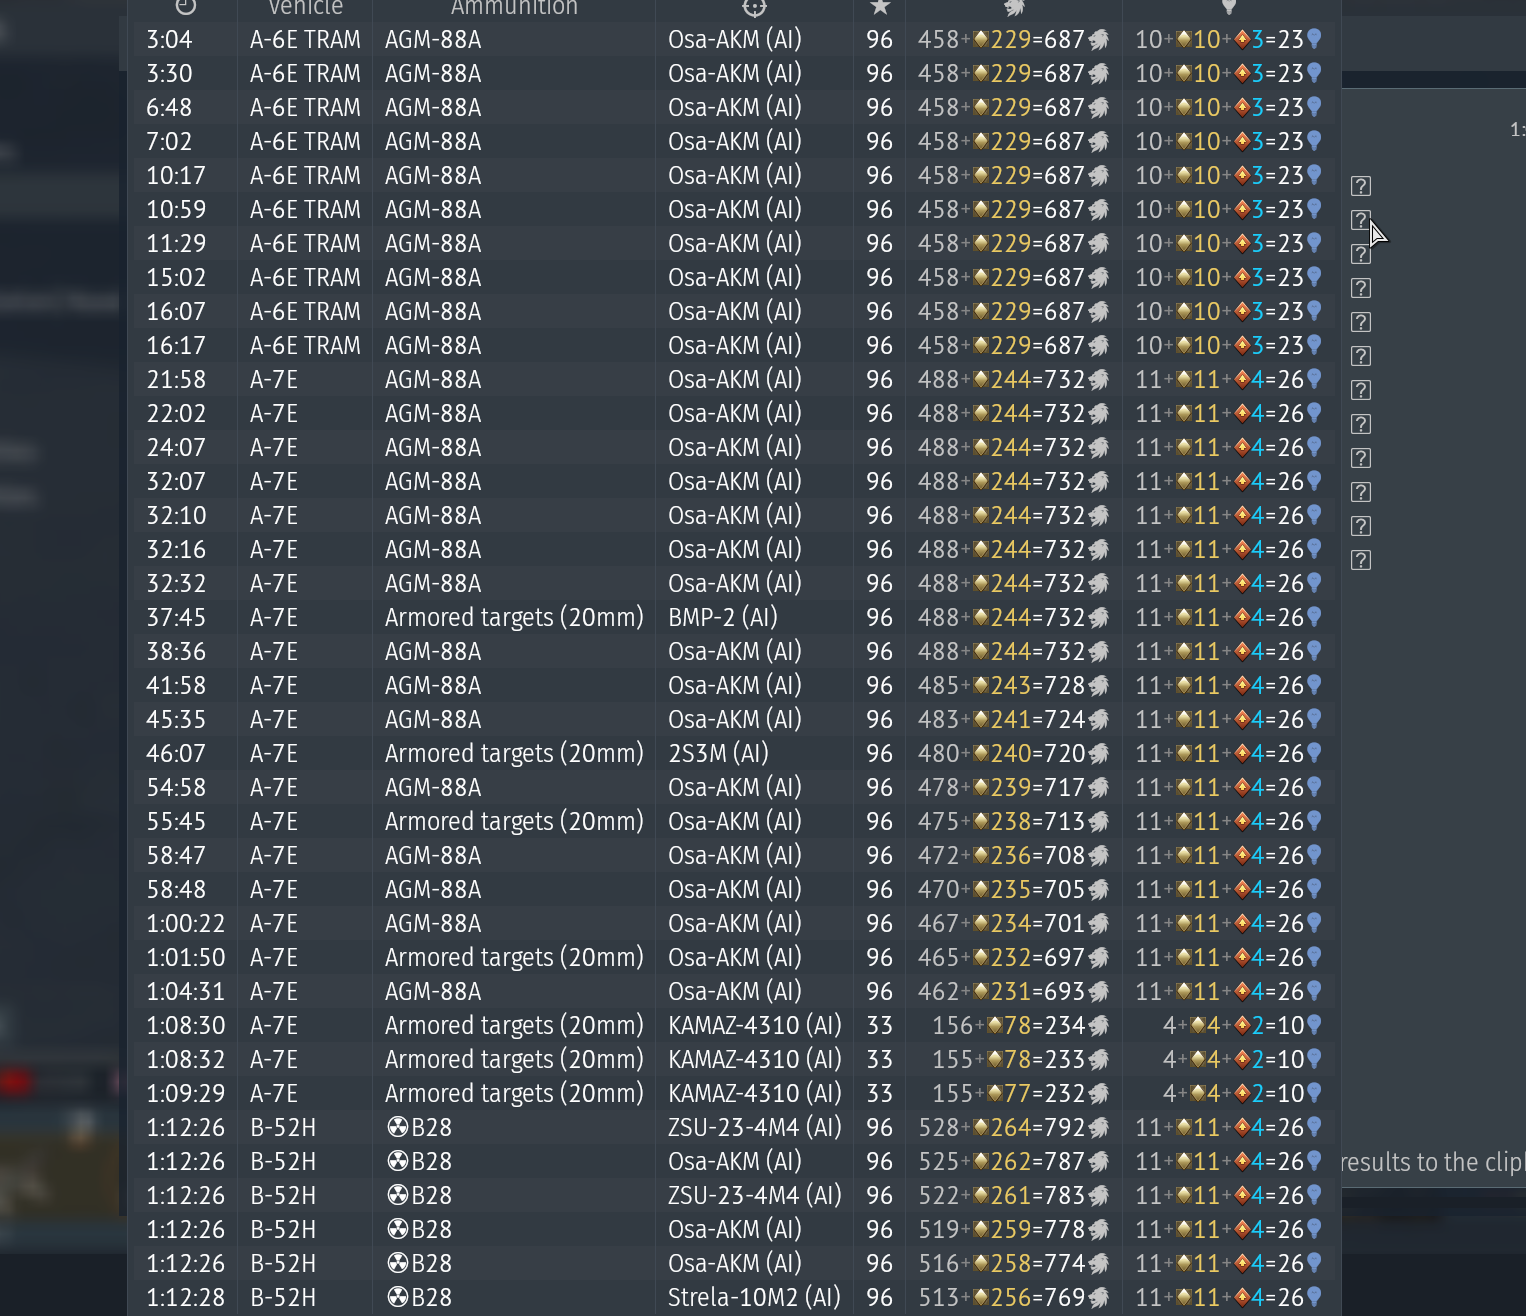The width and height of the screenshot is (1526, 1316).
Task: Click AGM-88A in the 16:17 row
Action: point(433,346)
